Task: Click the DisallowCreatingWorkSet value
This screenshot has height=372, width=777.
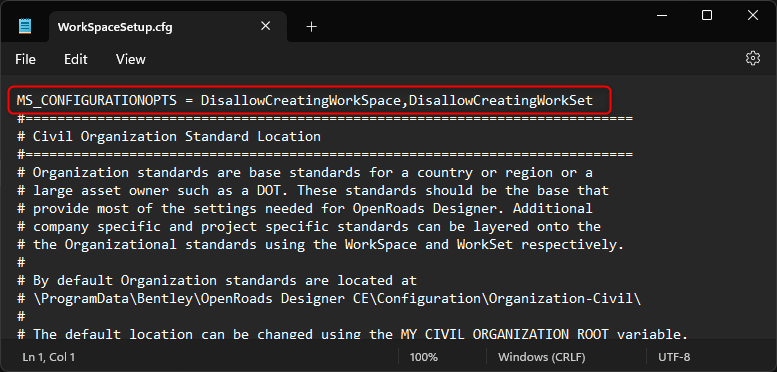Action: pos(500,101)
